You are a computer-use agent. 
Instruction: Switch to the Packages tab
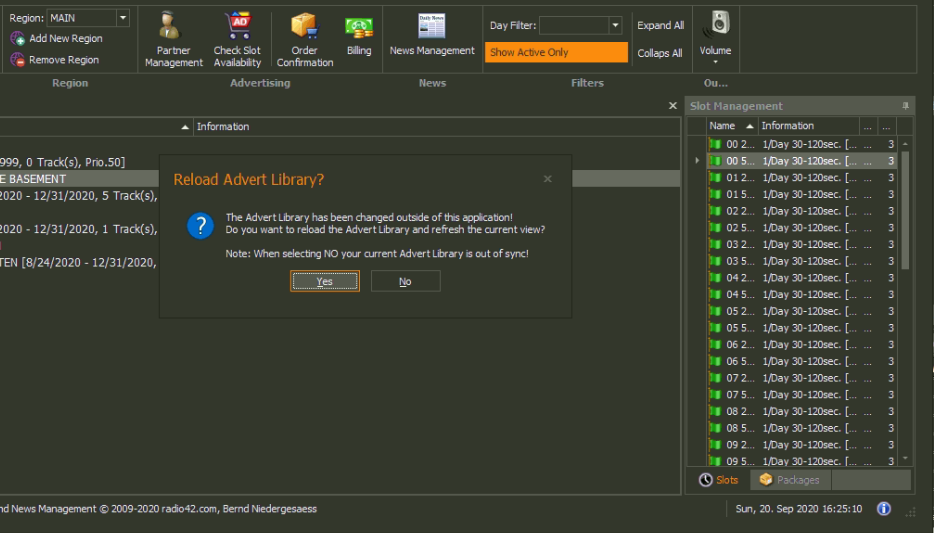[789, 480]
